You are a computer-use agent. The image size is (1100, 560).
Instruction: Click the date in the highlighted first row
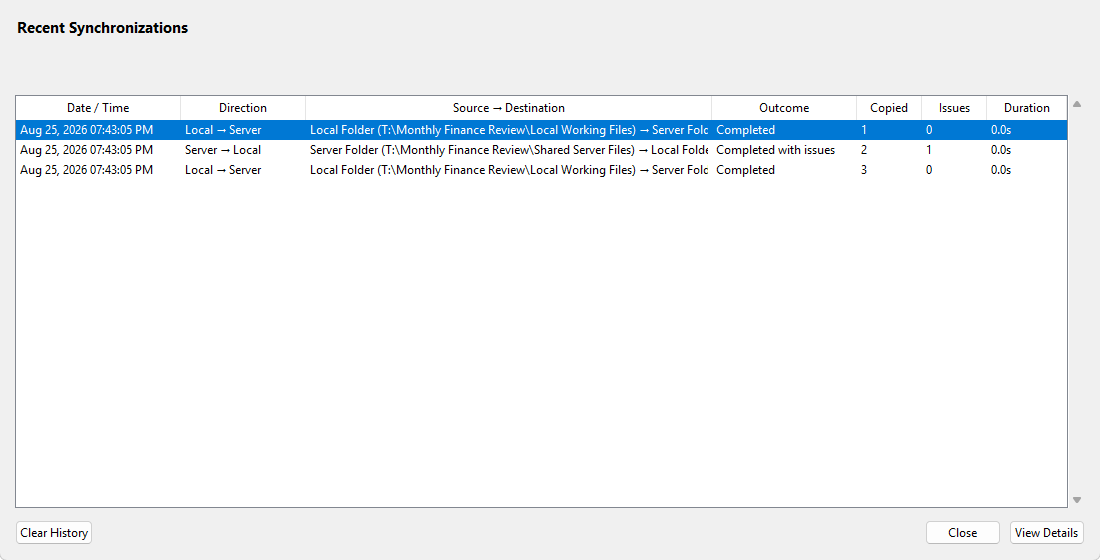coord(86,130)
